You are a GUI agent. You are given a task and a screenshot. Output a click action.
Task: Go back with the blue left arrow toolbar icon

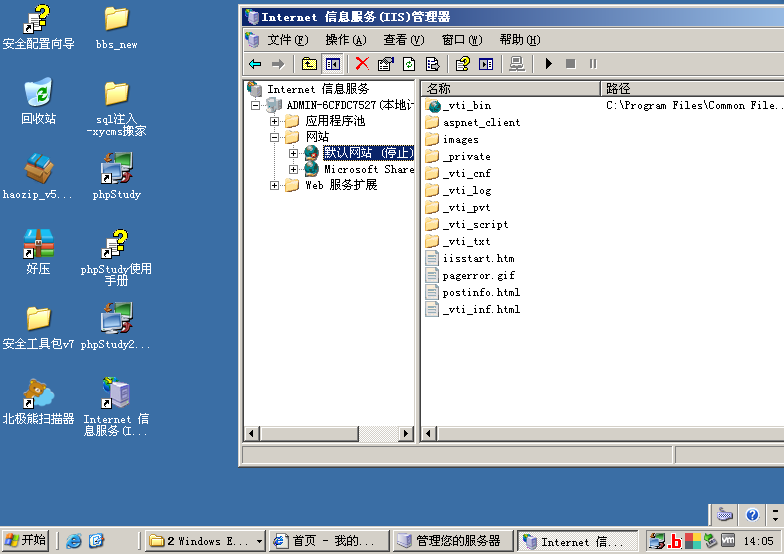click(x=255, y=64)
